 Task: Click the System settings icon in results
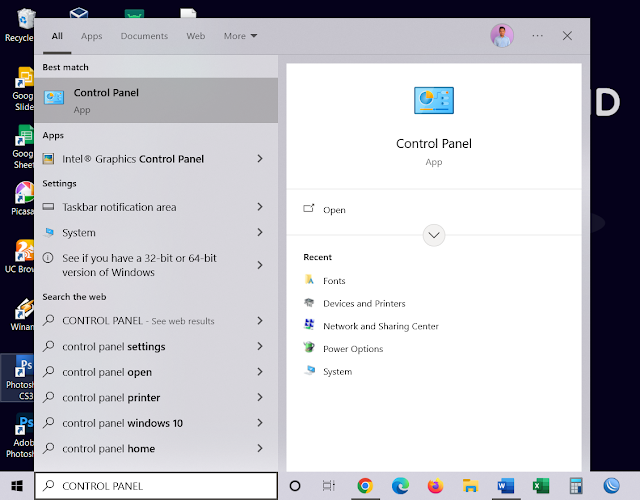pos(49,233)
